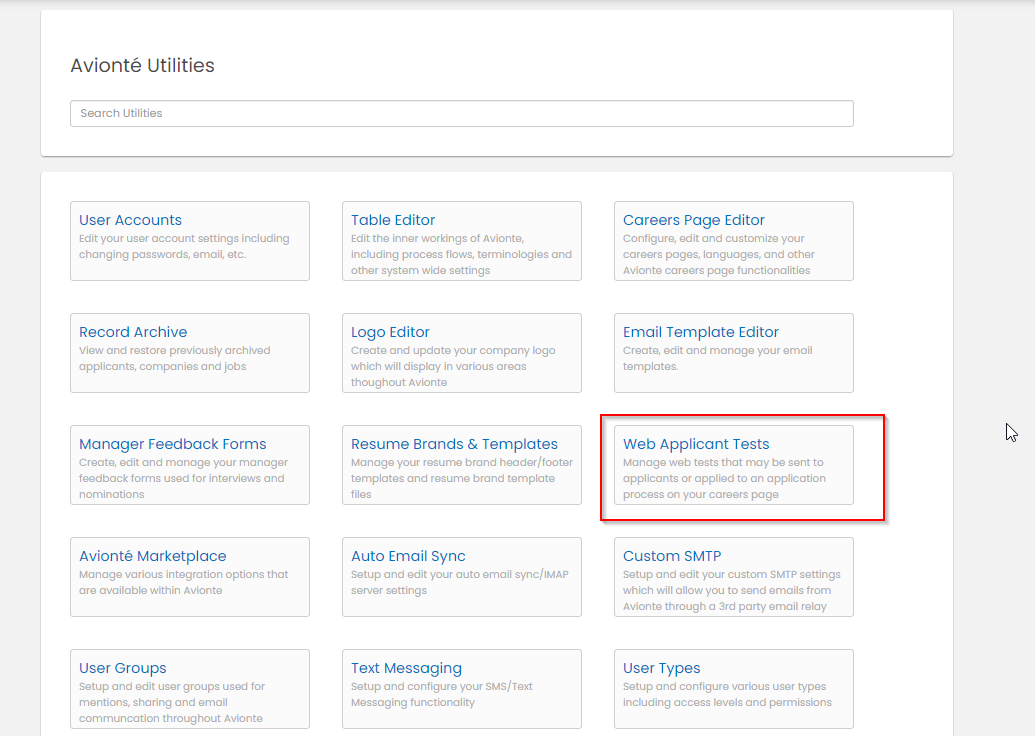
Task: Open Manager Feedback Forms
Action: pyautogui.click(x=172, y=444)
